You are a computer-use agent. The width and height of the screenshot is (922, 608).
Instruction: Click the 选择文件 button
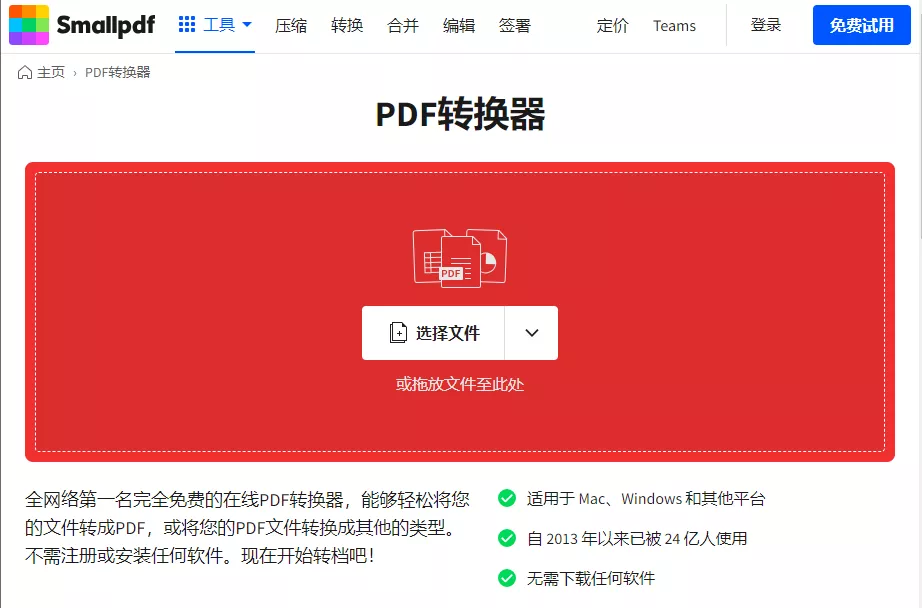pyautogui.click(x=433, y=333)
